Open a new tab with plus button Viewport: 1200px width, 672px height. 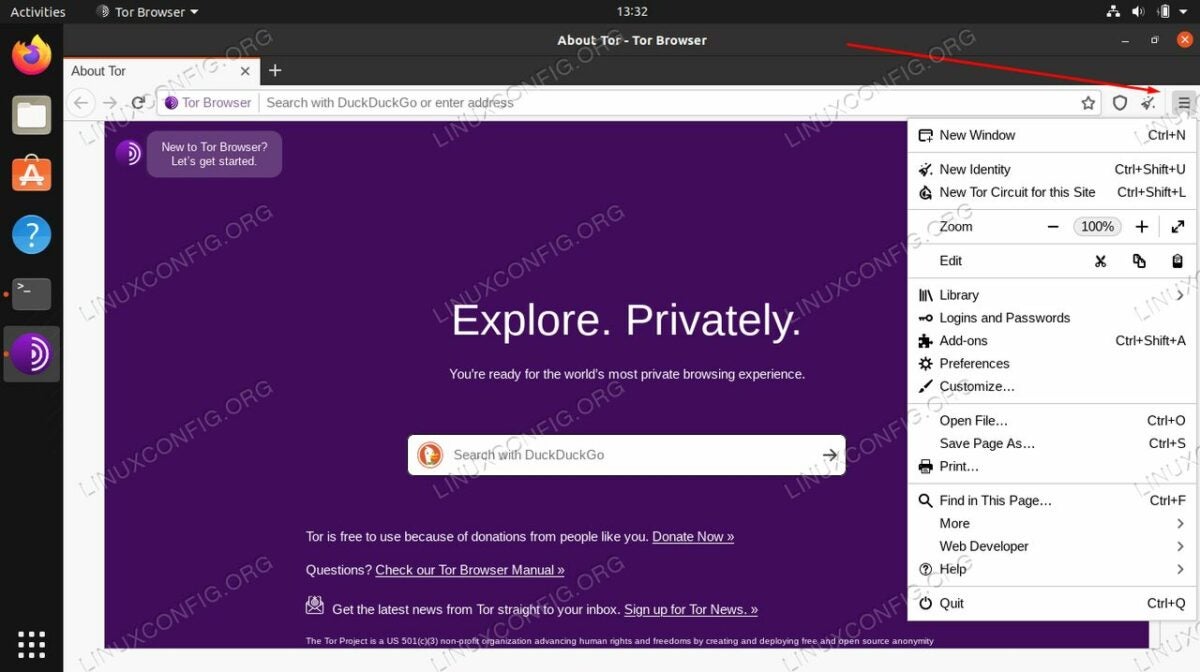point(275,70)
